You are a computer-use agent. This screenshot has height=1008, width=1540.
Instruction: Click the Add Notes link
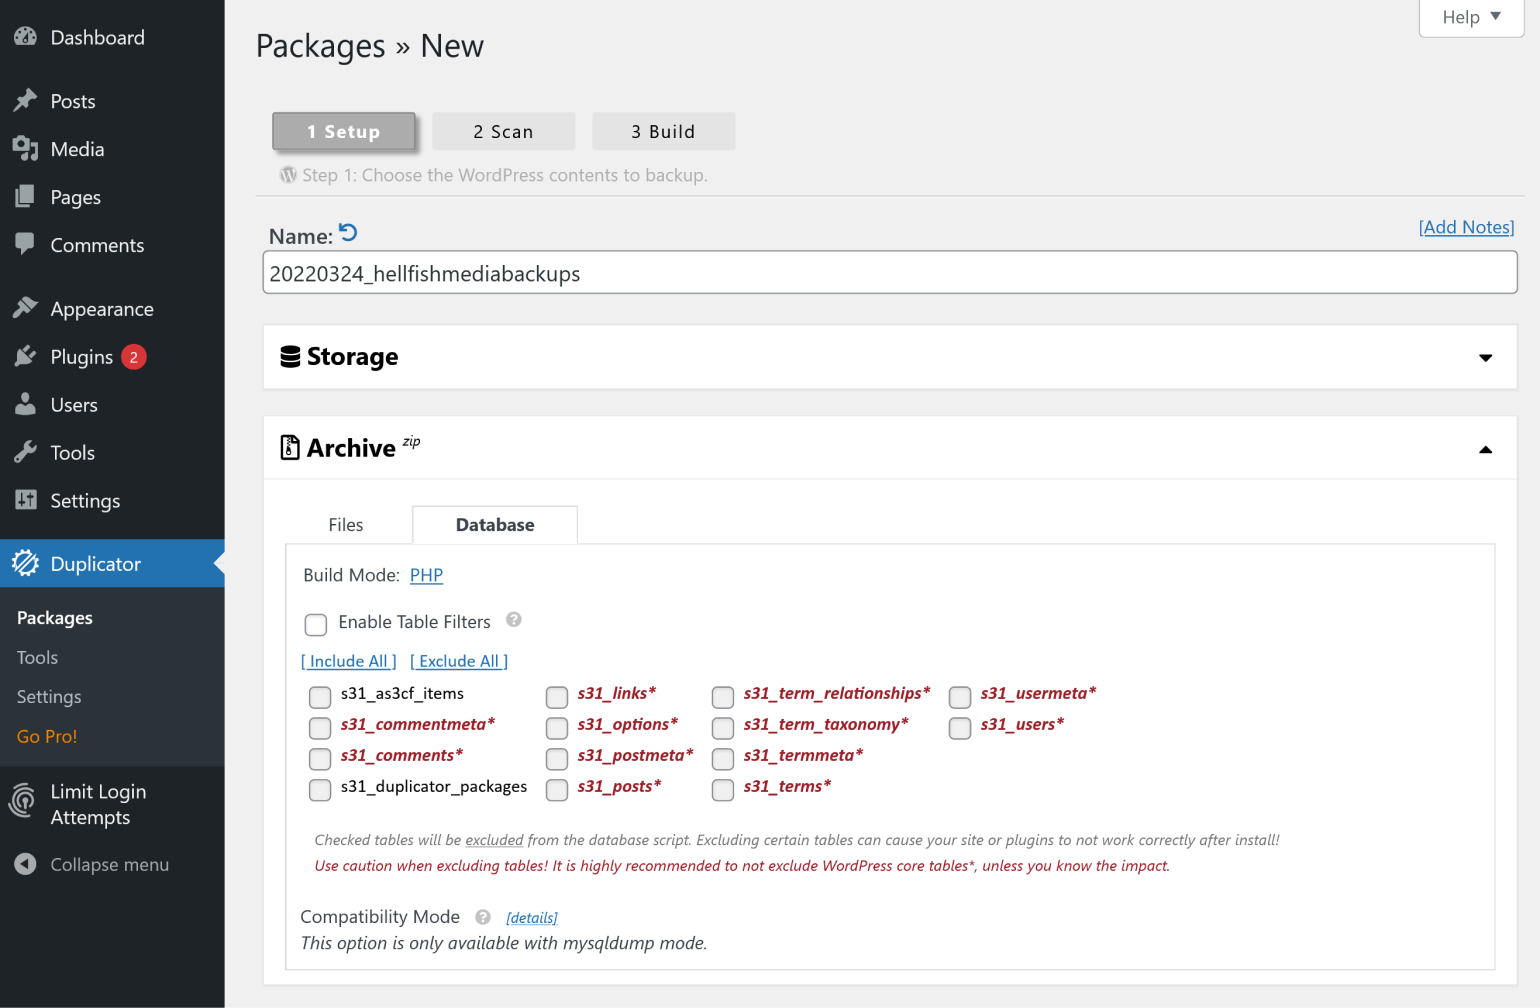pos(1466,227)
